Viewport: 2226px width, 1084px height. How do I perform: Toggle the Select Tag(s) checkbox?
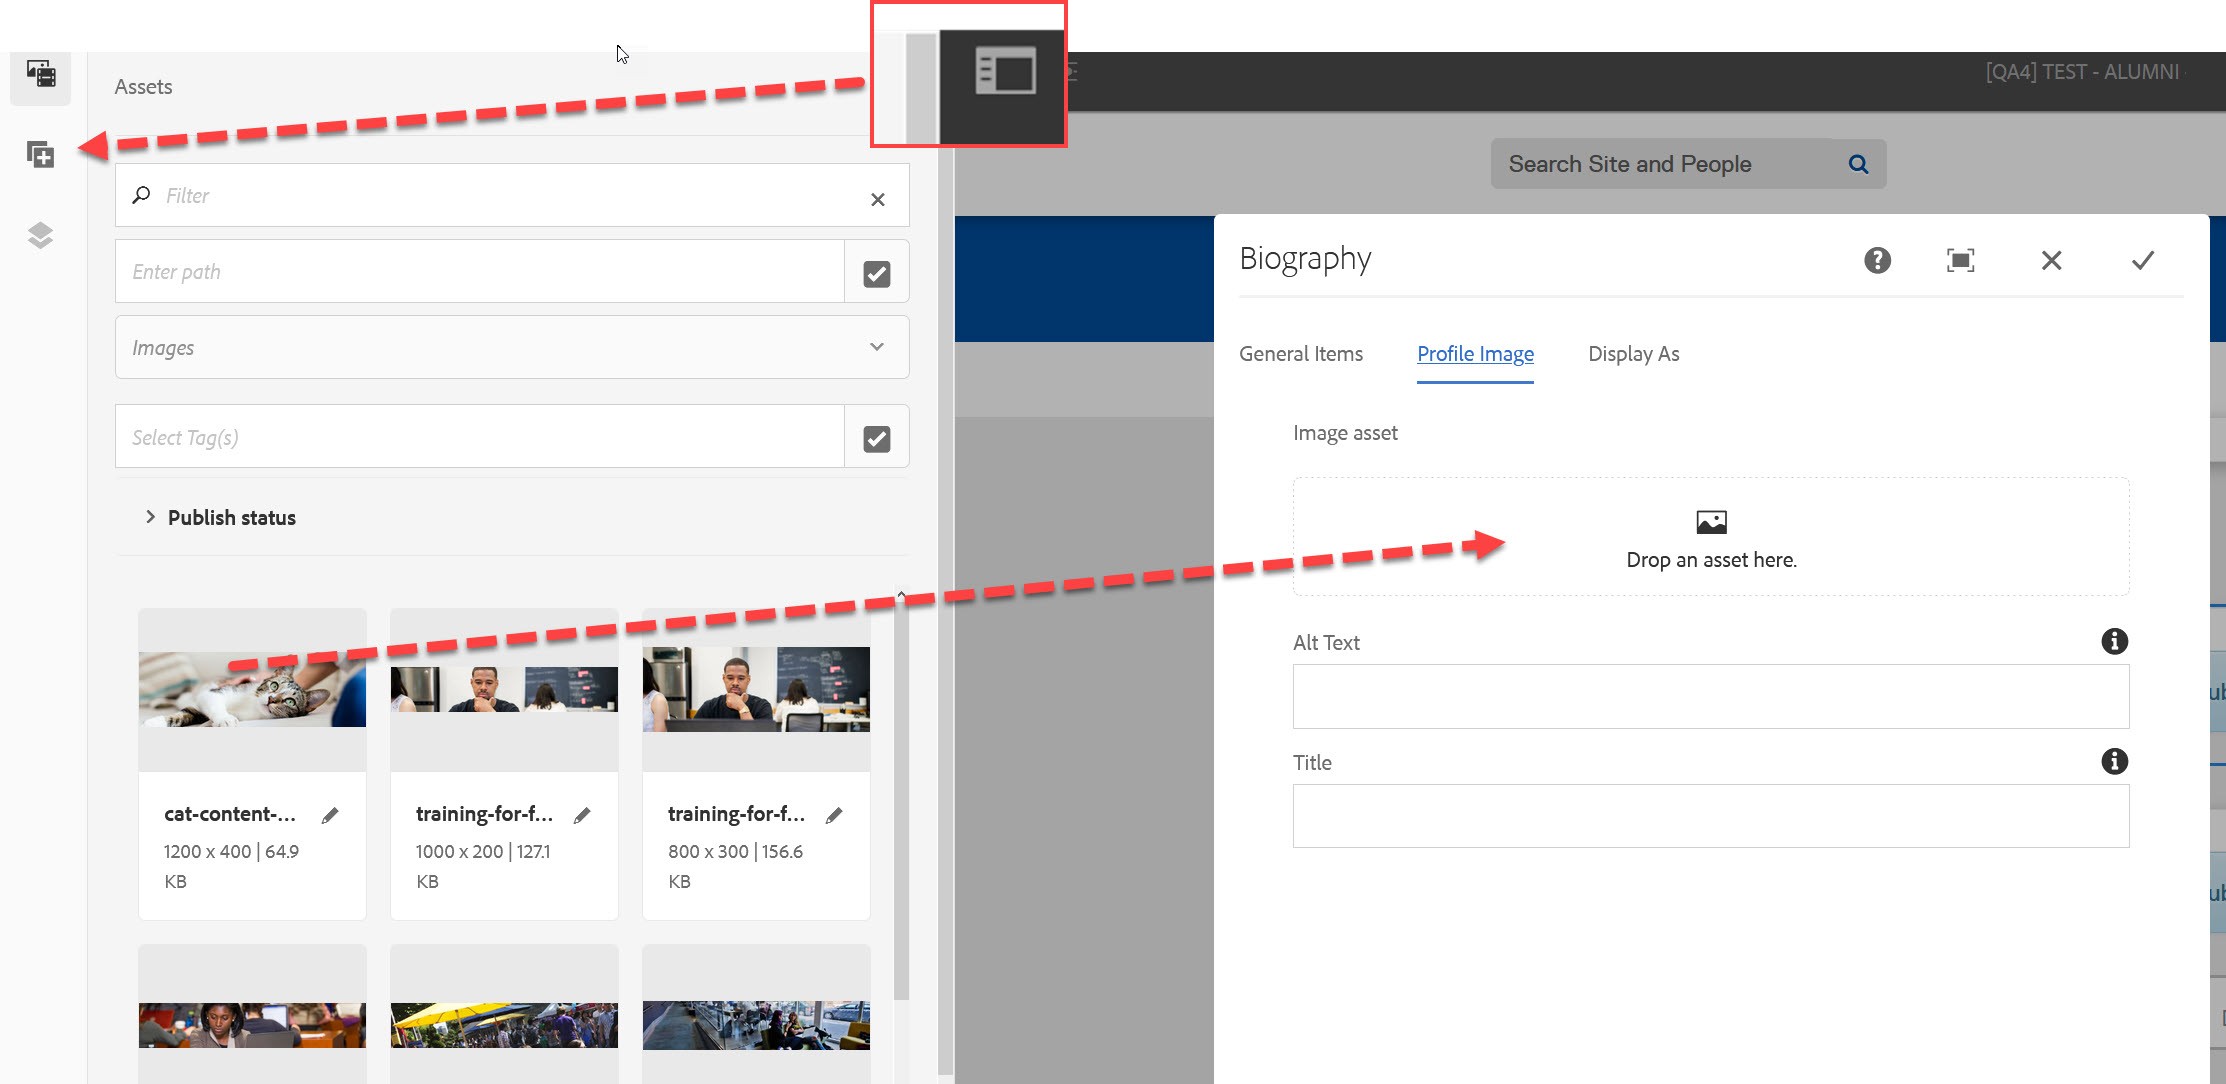pos(877,438)
